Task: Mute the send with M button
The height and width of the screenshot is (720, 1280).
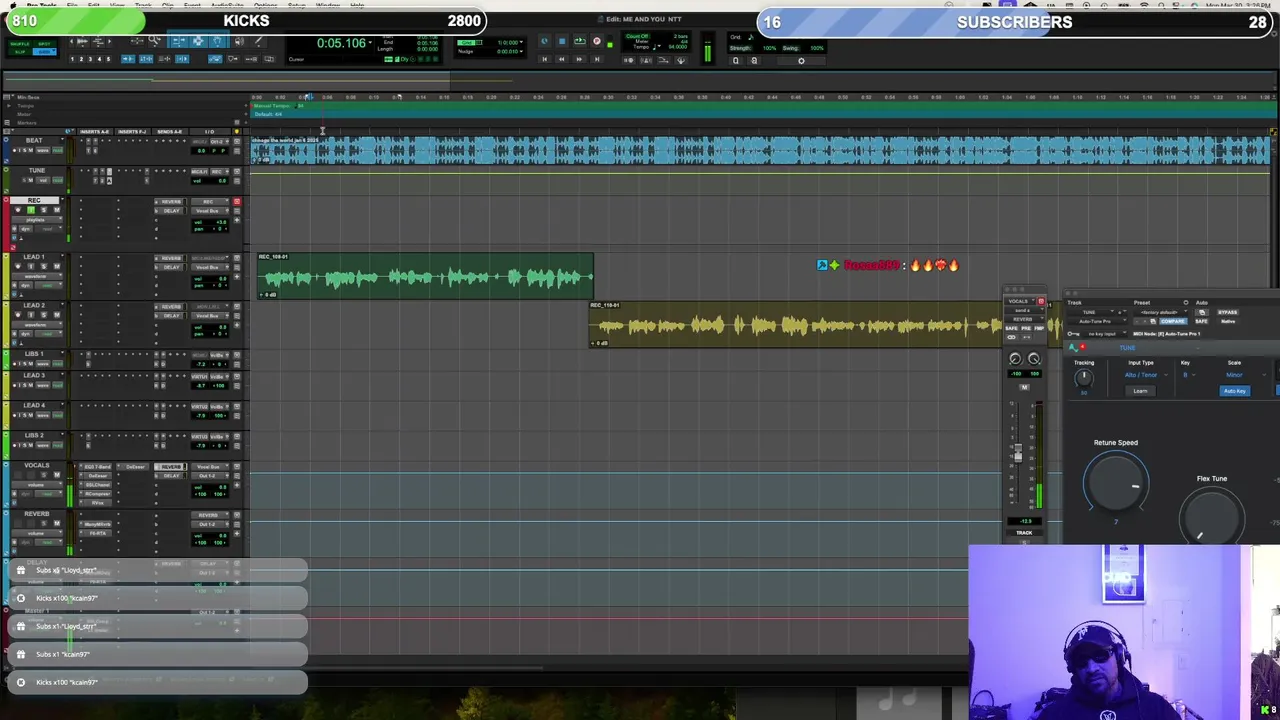Action: [1024, 387]
